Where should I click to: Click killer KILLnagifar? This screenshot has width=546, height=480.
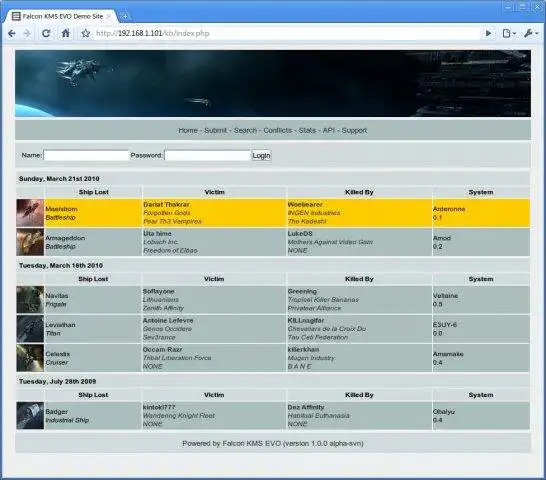point(306,320)
